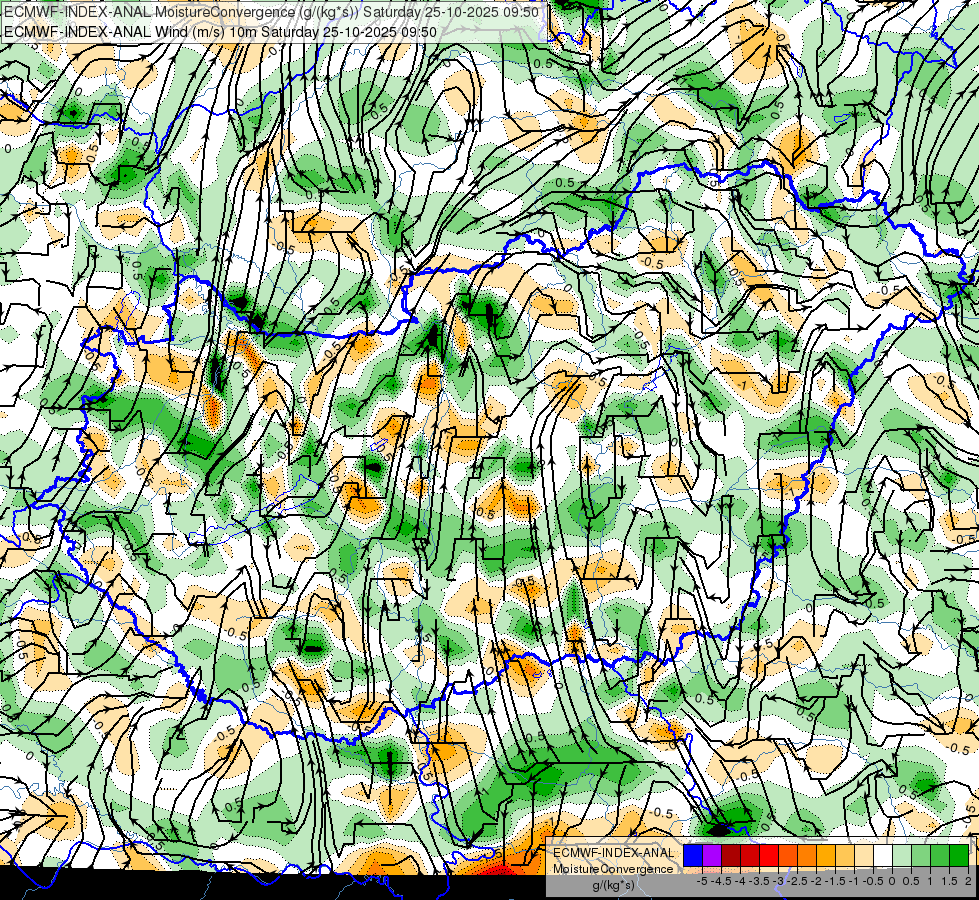Image resolution: width=979 pixels, height=900 pixels.
Task: Click the -3 value on the legend scale
Action: tap(779, 881)
